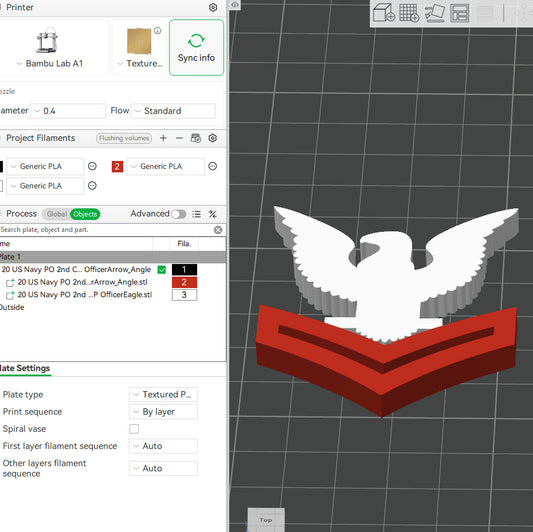Click the Bambu Lab A1 printer image
The height and width of the screenshot is (532, 533).
coord(47,40)
